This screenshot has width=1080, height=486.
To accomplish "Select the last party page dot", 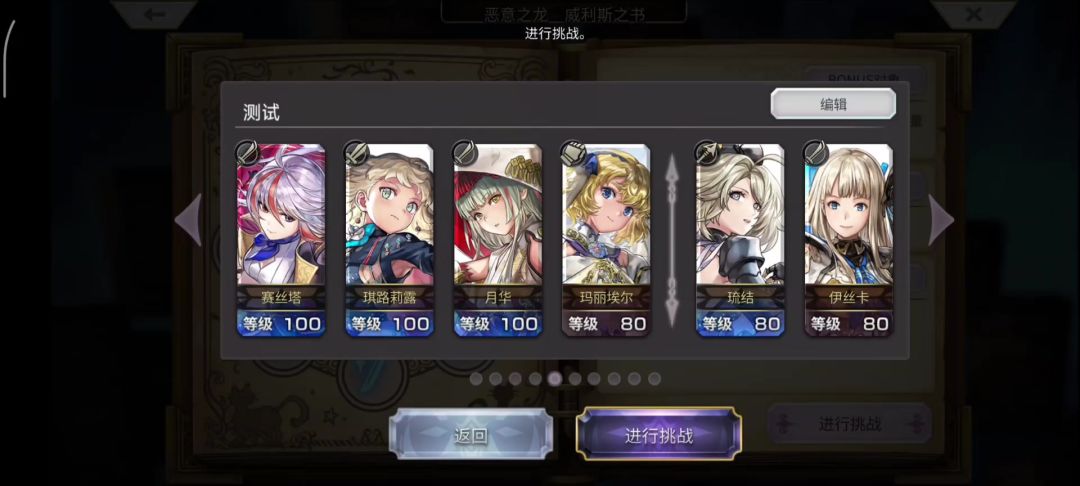I will (654, 379).
